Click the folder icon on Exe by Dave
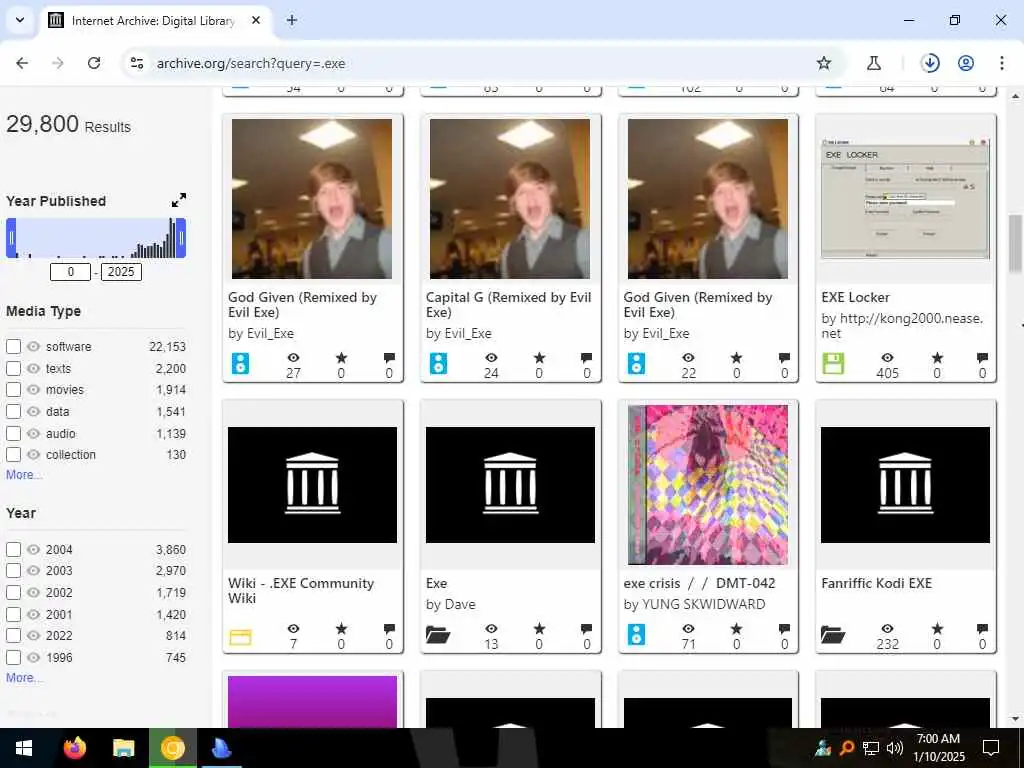The image size is (1024, 768). pos(438,635)
